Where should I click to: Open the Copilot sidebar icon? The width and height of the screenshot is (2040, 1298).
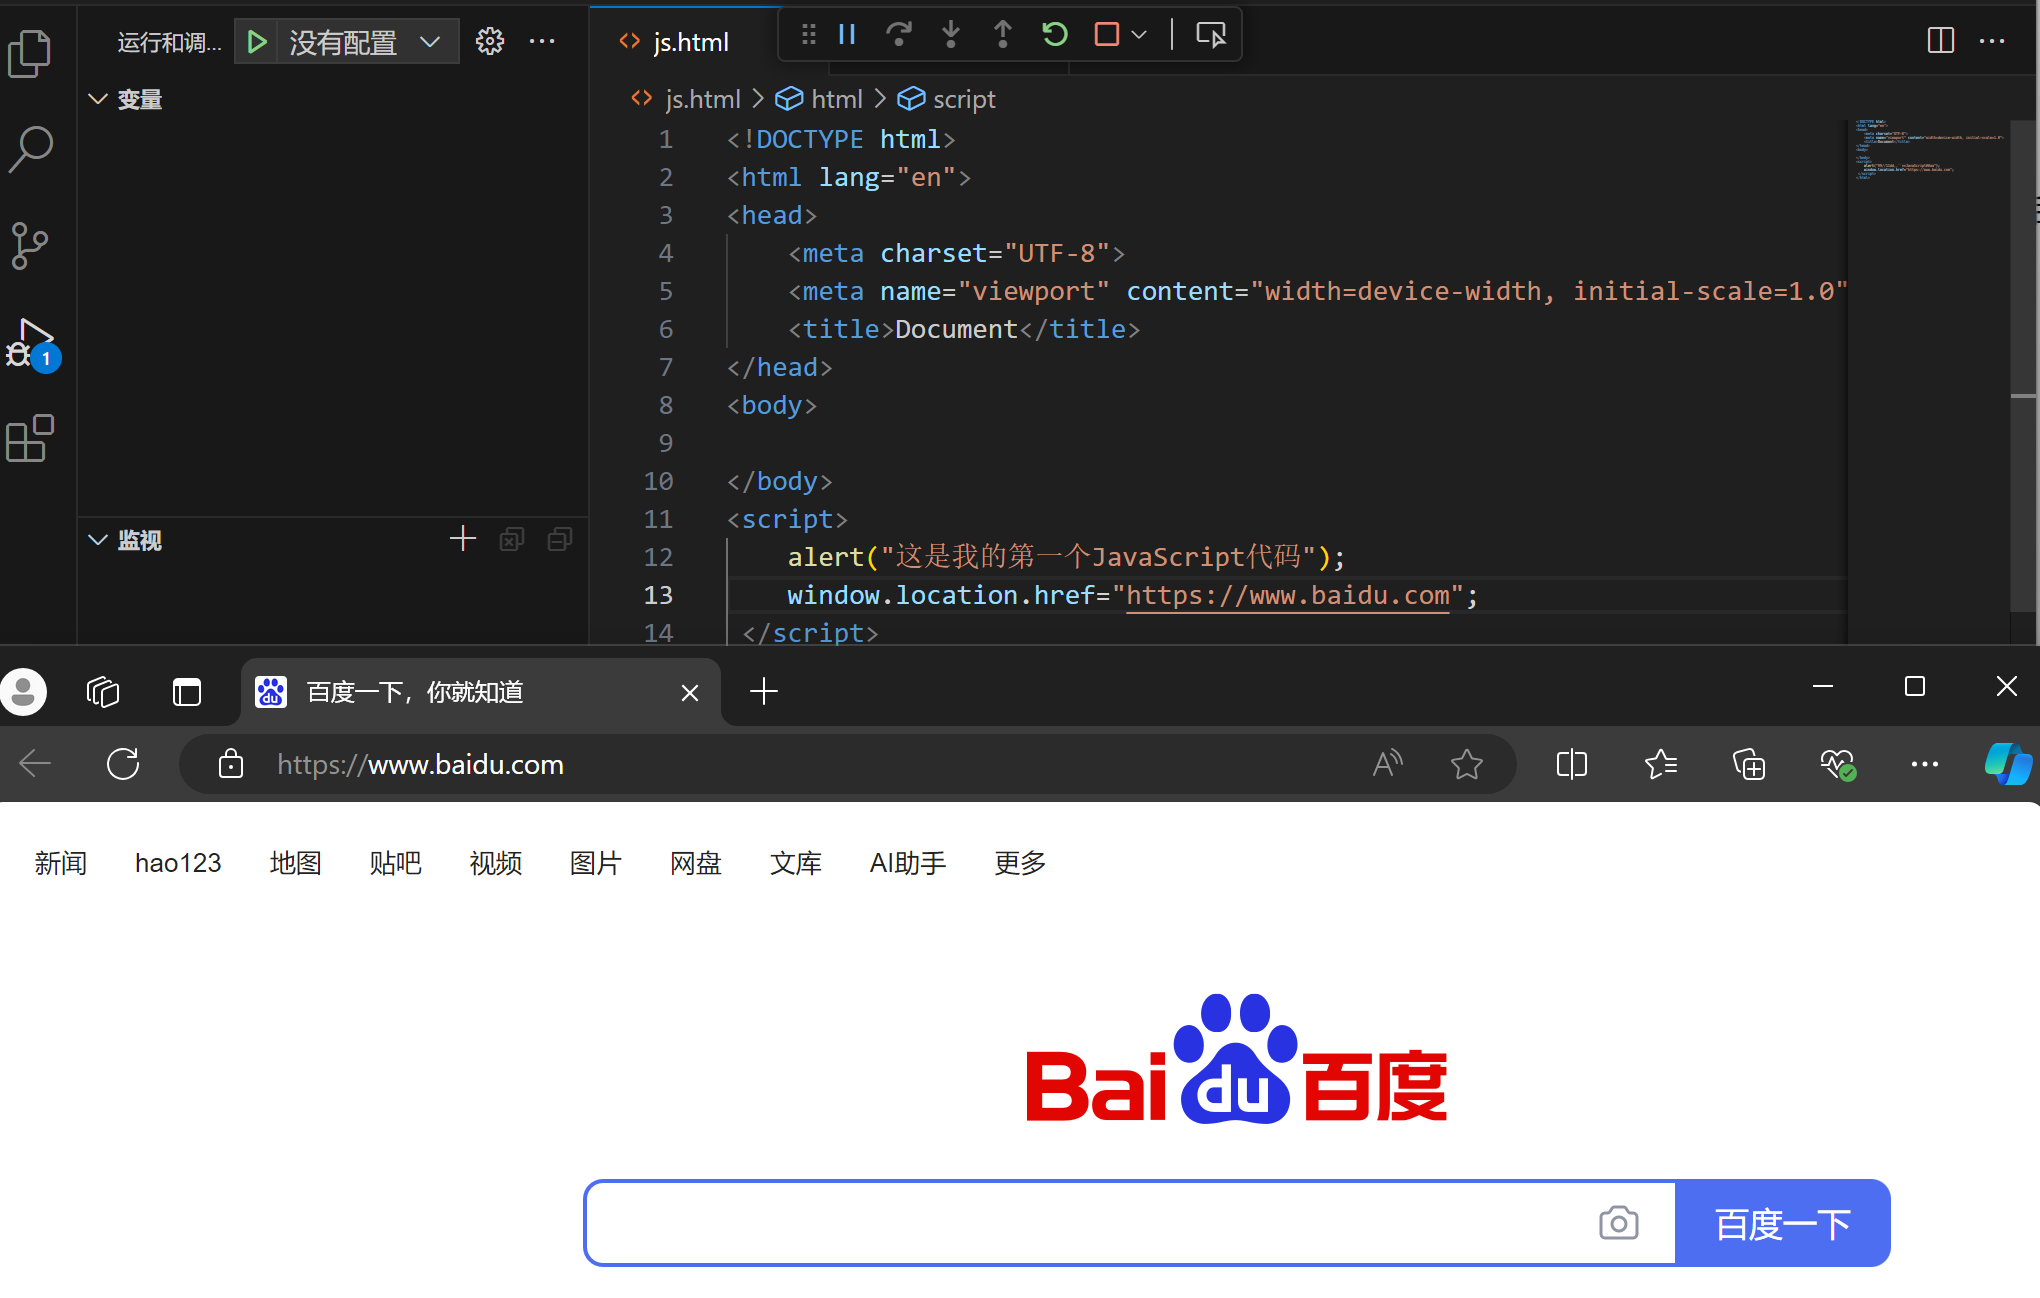click(2008, 764)
